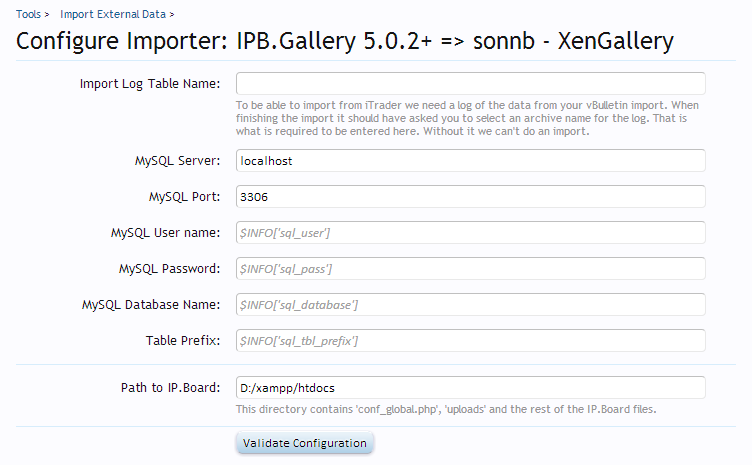Click the 'MySQL User name:' label text
This screenshot has width=752, height=465.
[x=165, y=233]
